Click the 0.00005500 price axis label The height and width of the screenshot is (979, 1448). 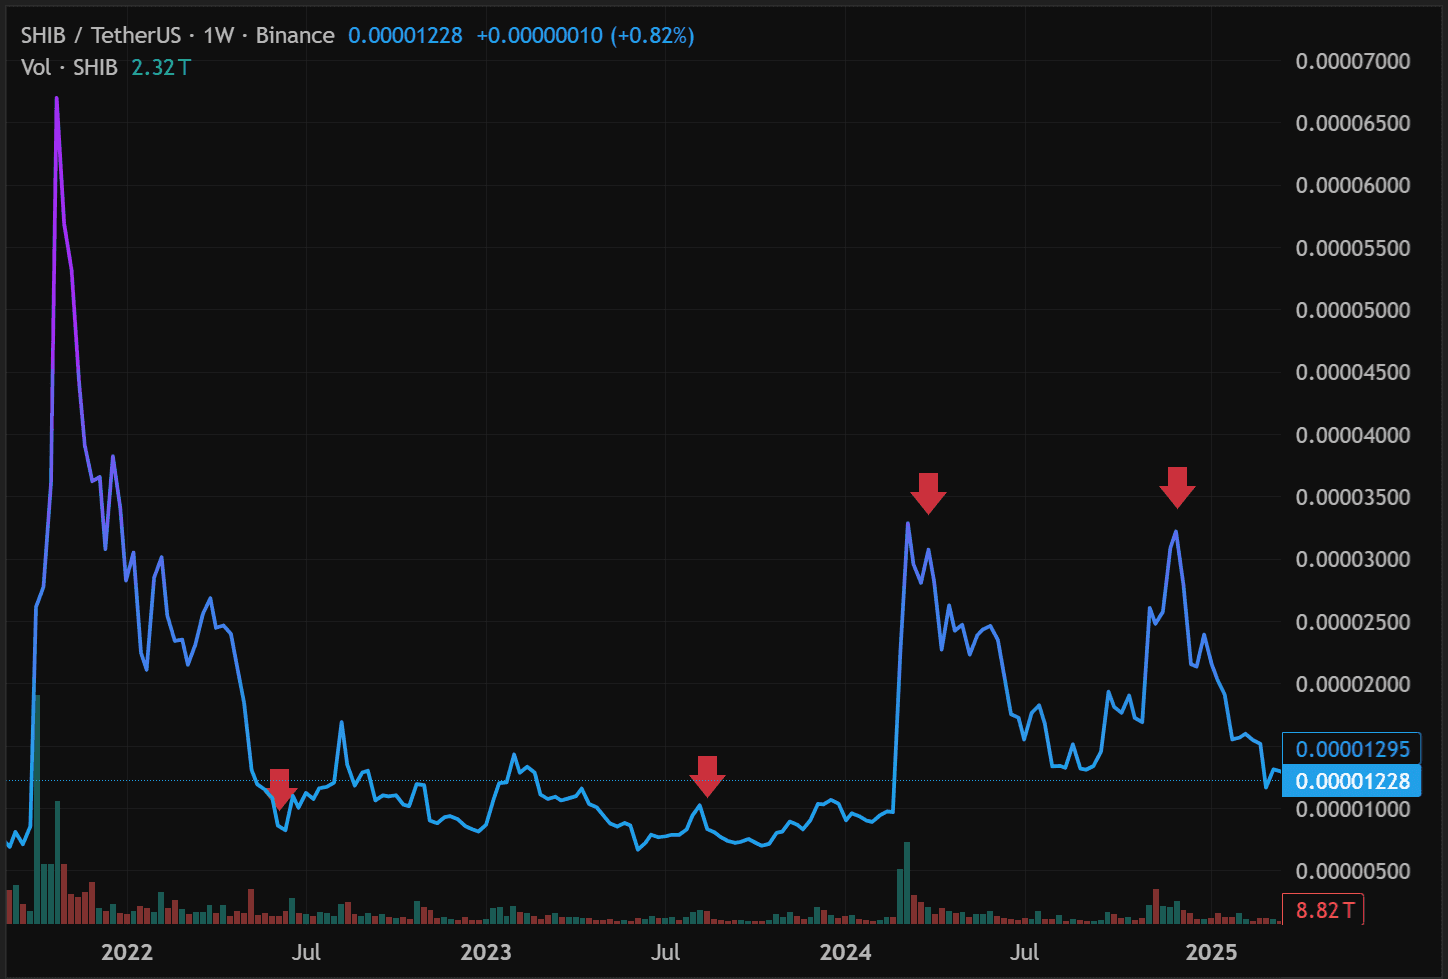click(x=1353, y=248)
